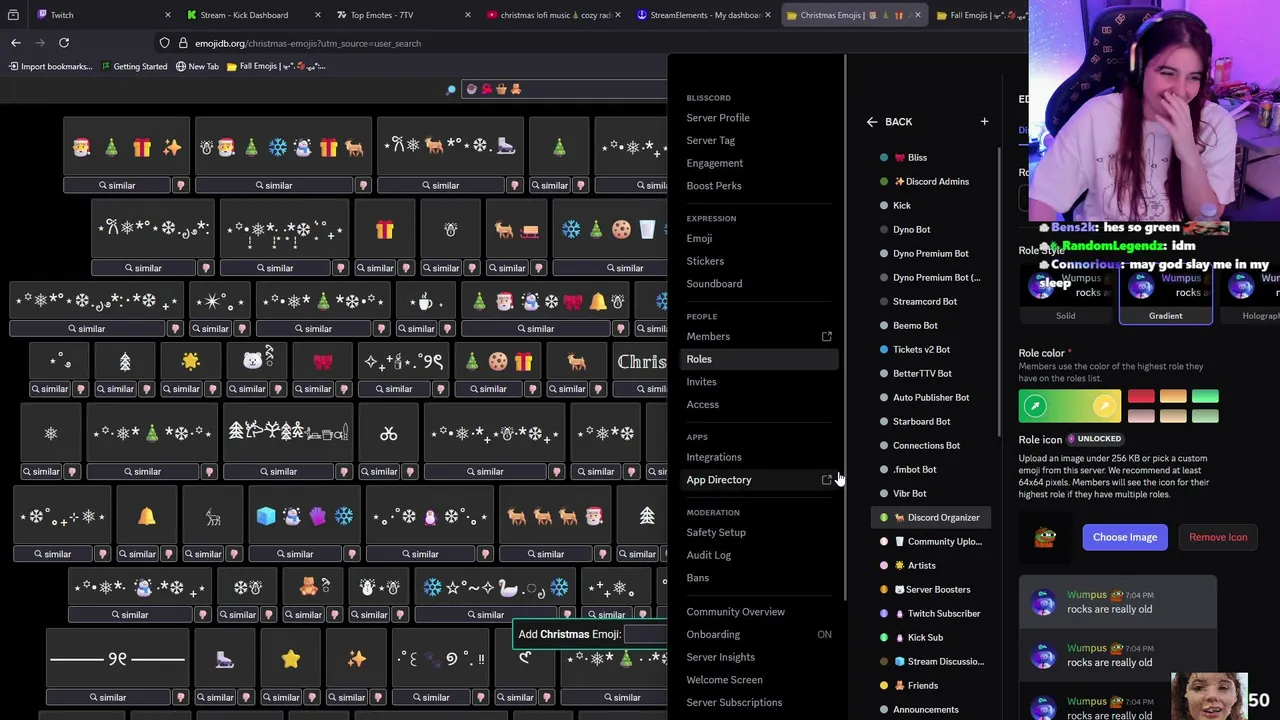
Task: Open the Engagement settings page
Action: pyautogui.click(x=715, y=163)
